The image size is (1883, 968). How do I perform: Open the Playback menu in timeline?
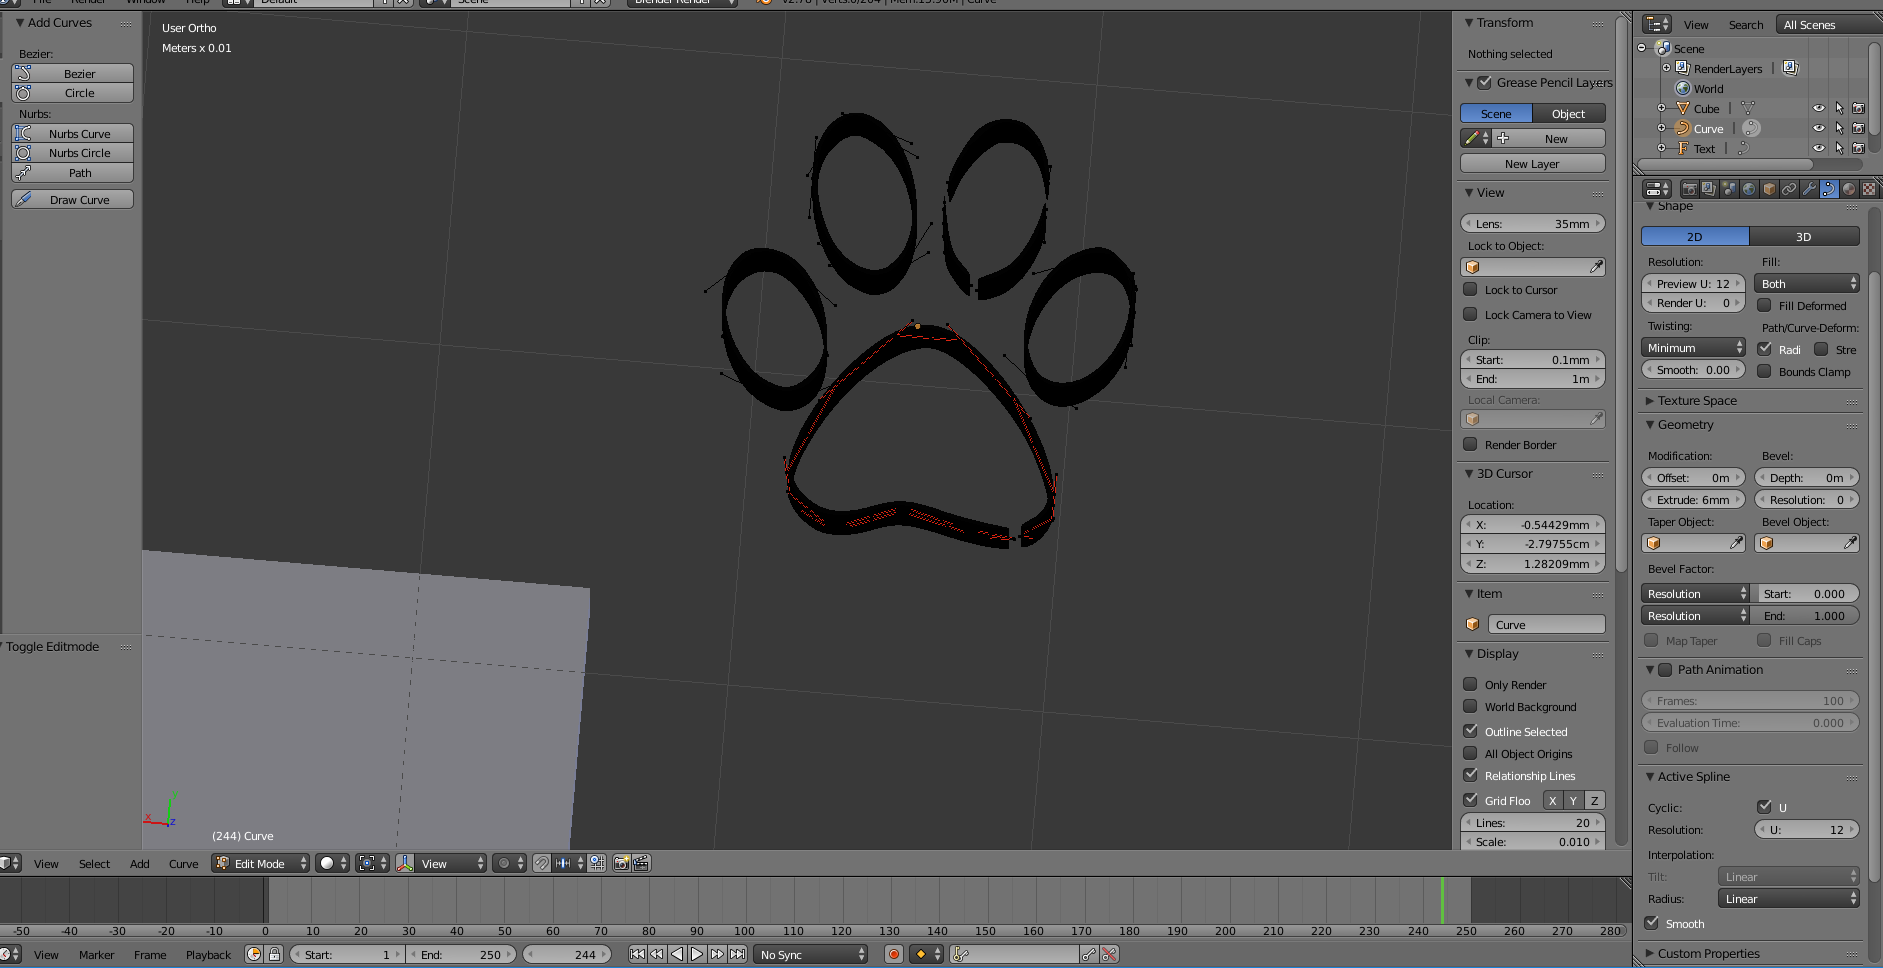tap(208, 955)
